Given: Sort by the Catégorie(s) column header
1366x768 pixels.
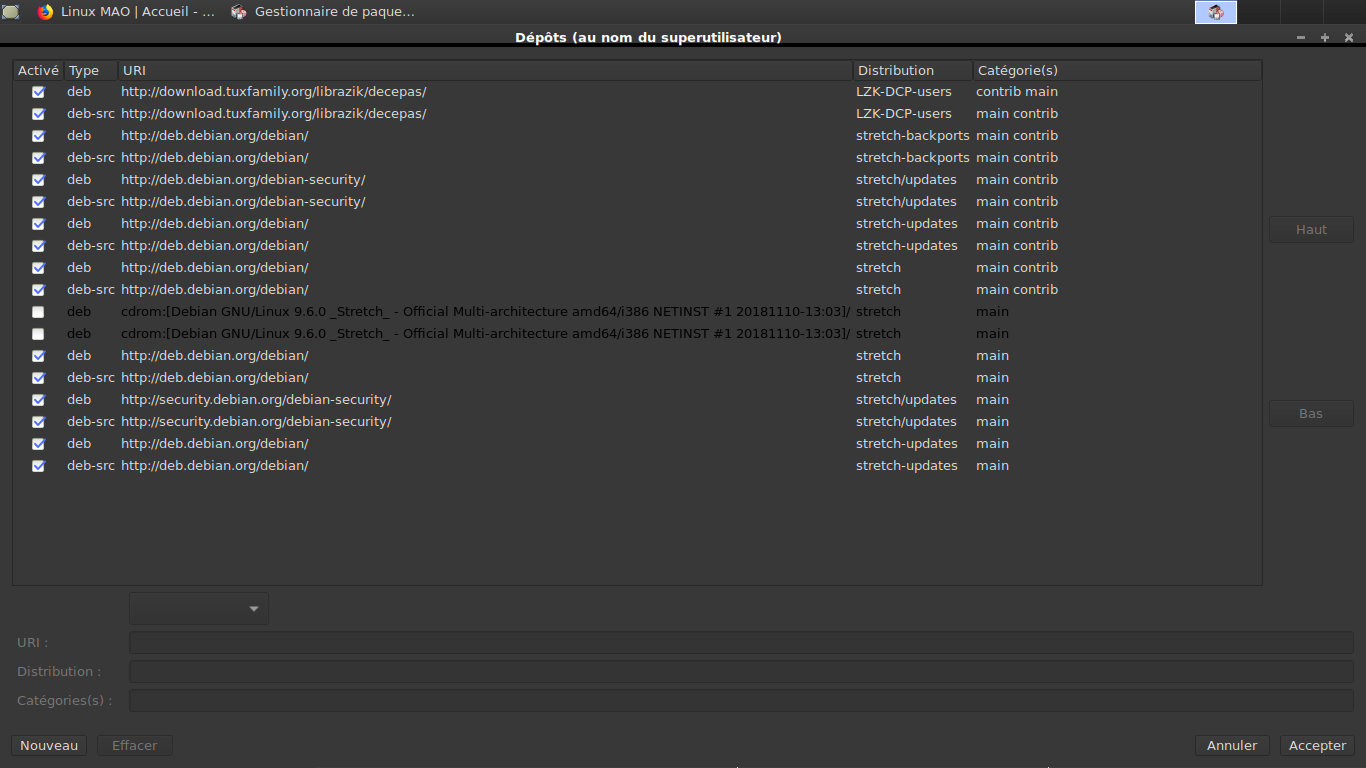Looking at the screenshot, I should [1116, 71].
